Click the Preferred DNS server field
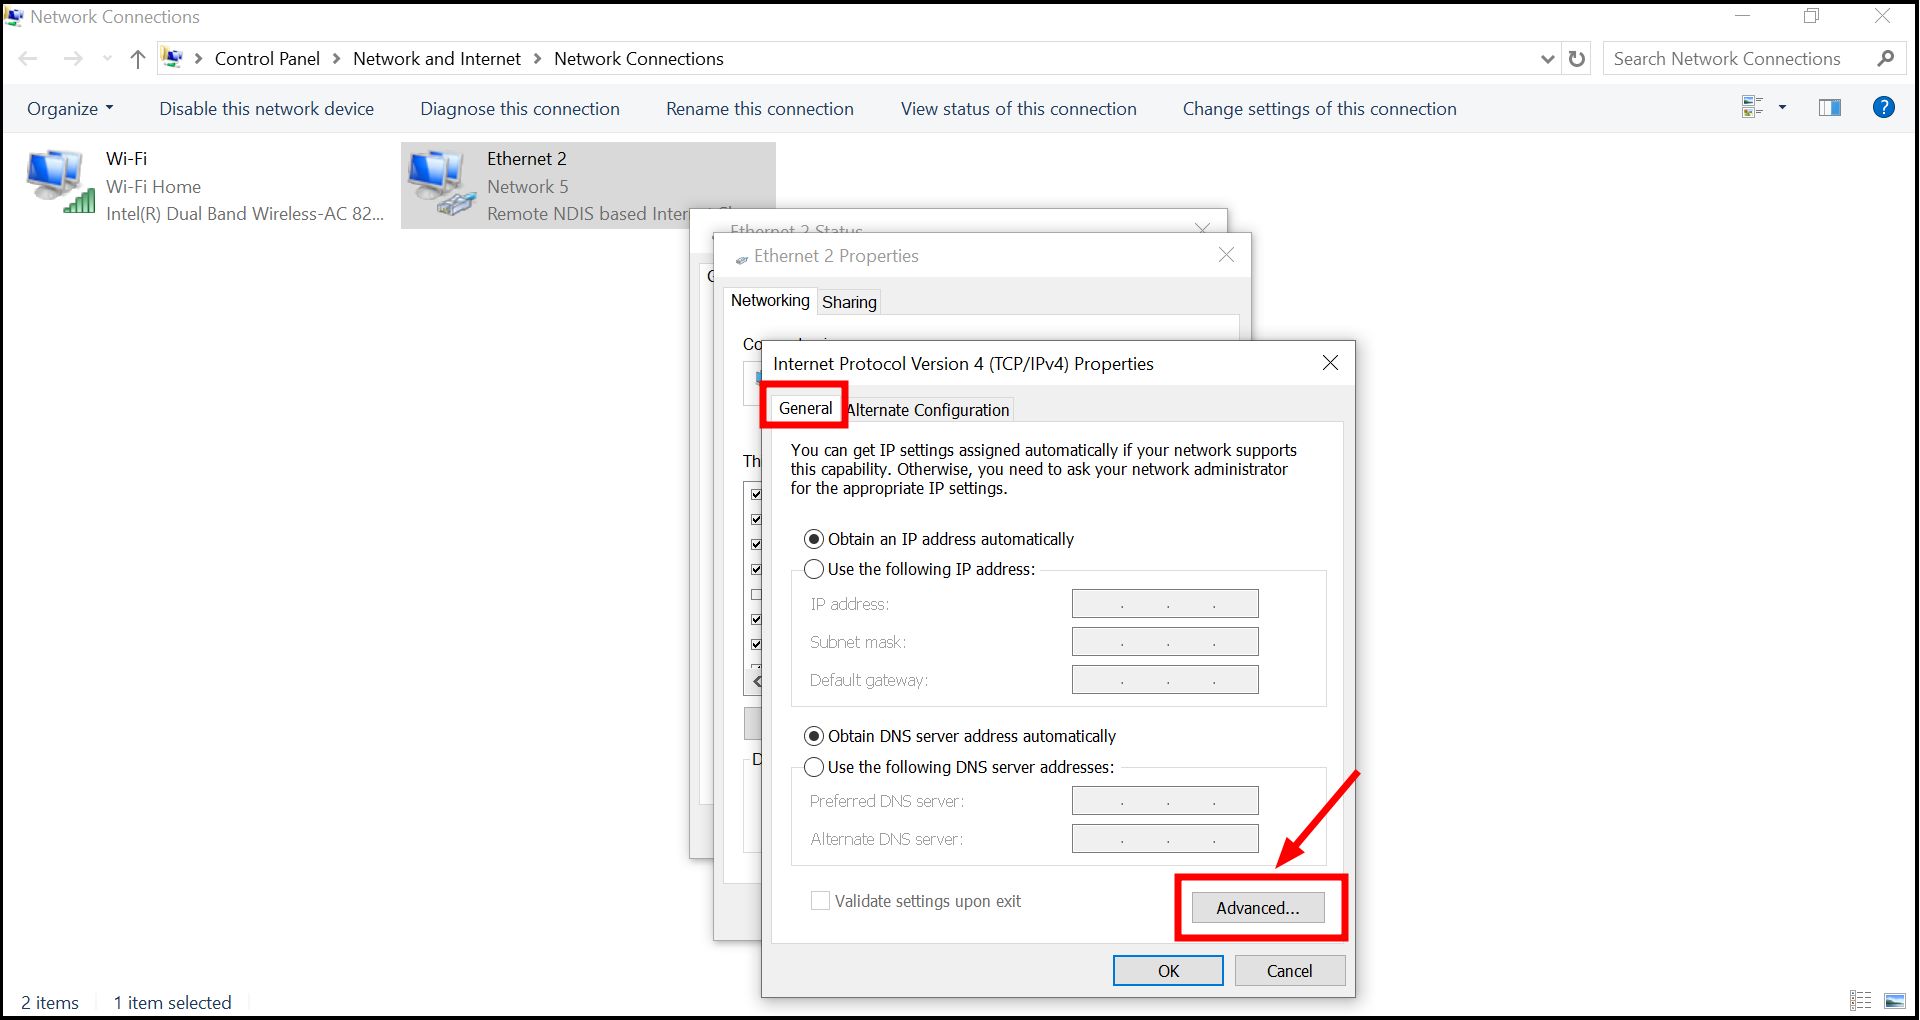 coord(1165,801)
